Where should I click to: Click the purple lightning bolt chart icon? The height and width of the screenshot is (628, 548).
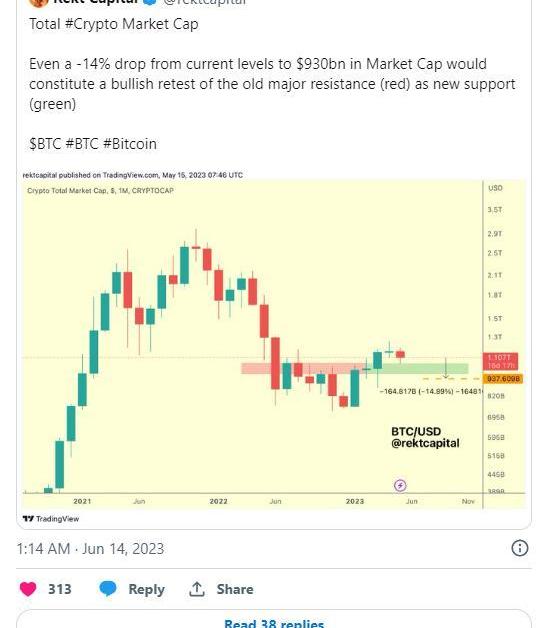(x=400, y=485)
